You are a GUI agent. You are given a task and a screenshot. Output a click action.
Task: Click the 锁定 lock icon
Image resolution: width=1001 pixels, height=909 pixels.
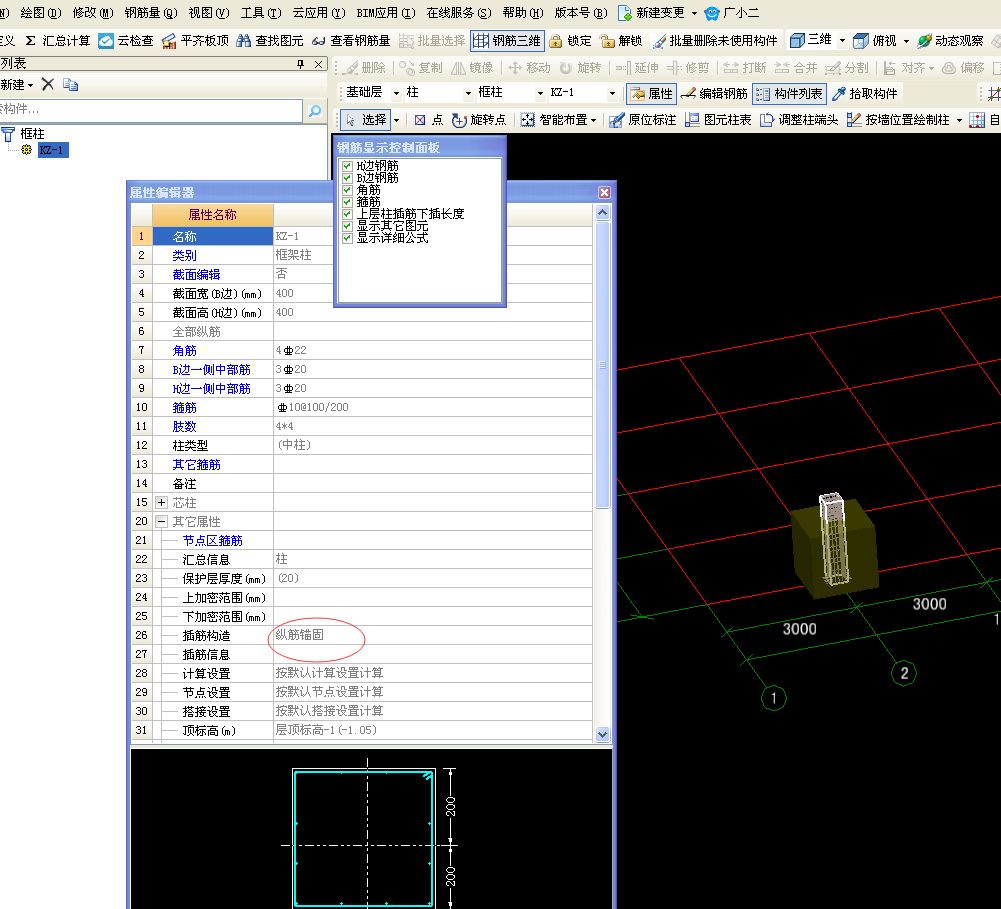555,41
